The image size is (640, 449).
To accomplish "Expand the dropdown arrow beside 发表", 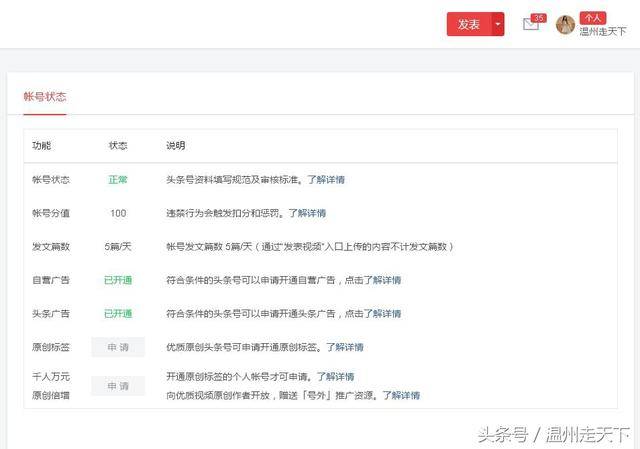I will point(498,25).
